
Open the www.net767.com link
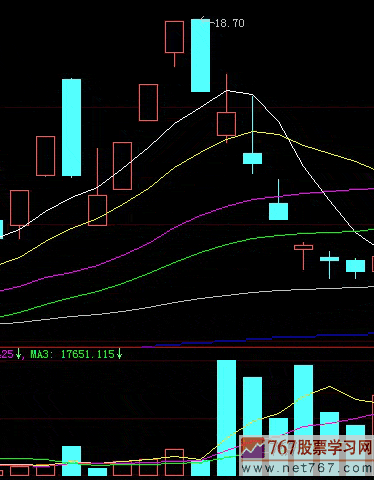point(306,468)
